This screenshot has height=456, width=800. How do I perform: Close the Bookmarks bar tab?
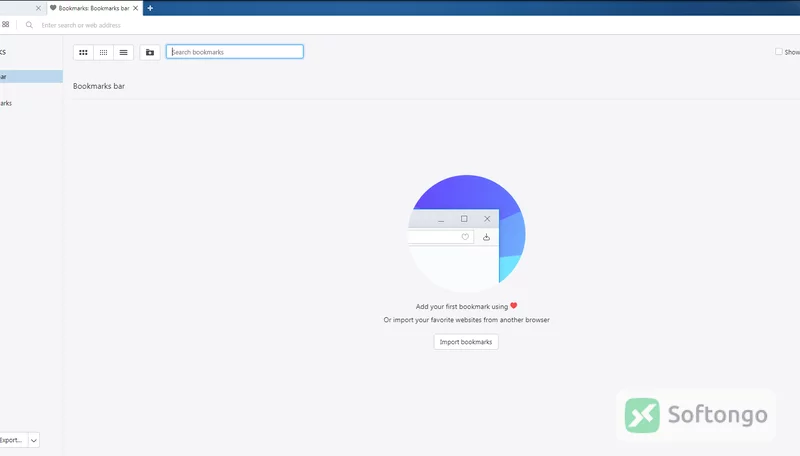click(135, 8)
